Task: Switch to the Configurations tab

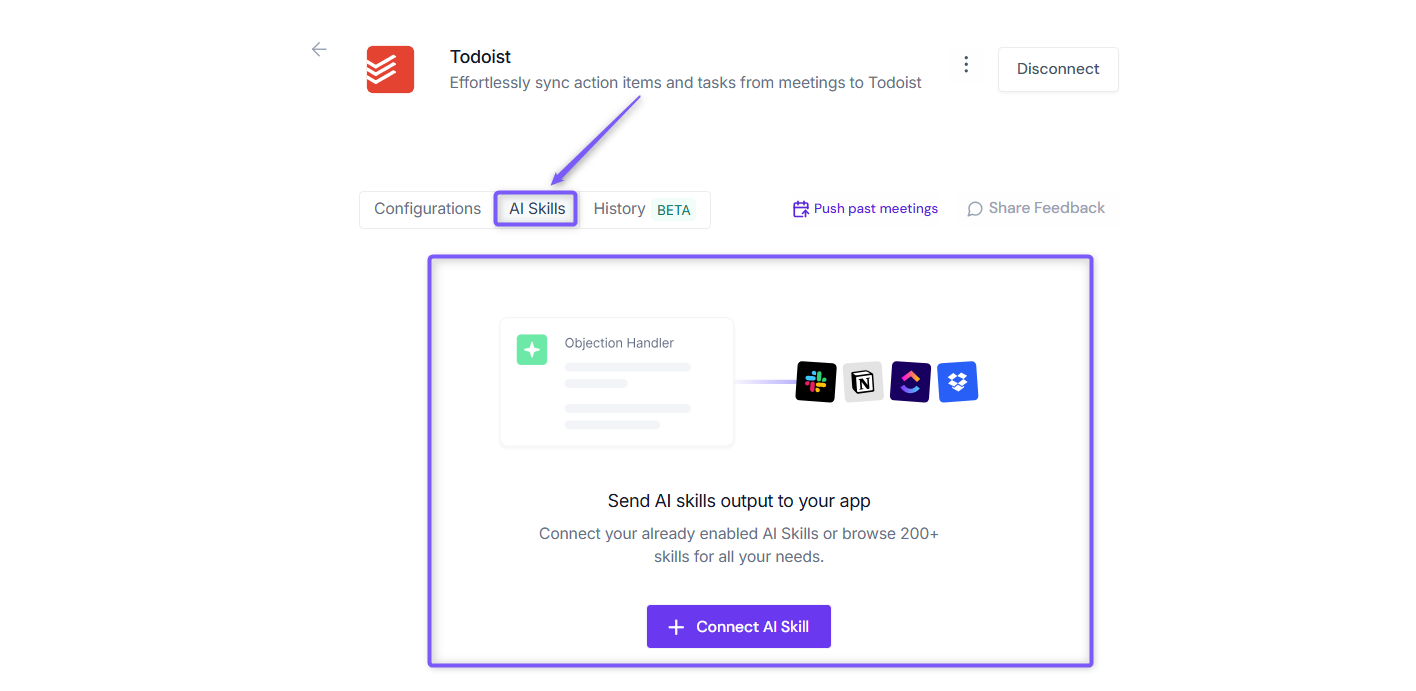Action: coord(427,209)
